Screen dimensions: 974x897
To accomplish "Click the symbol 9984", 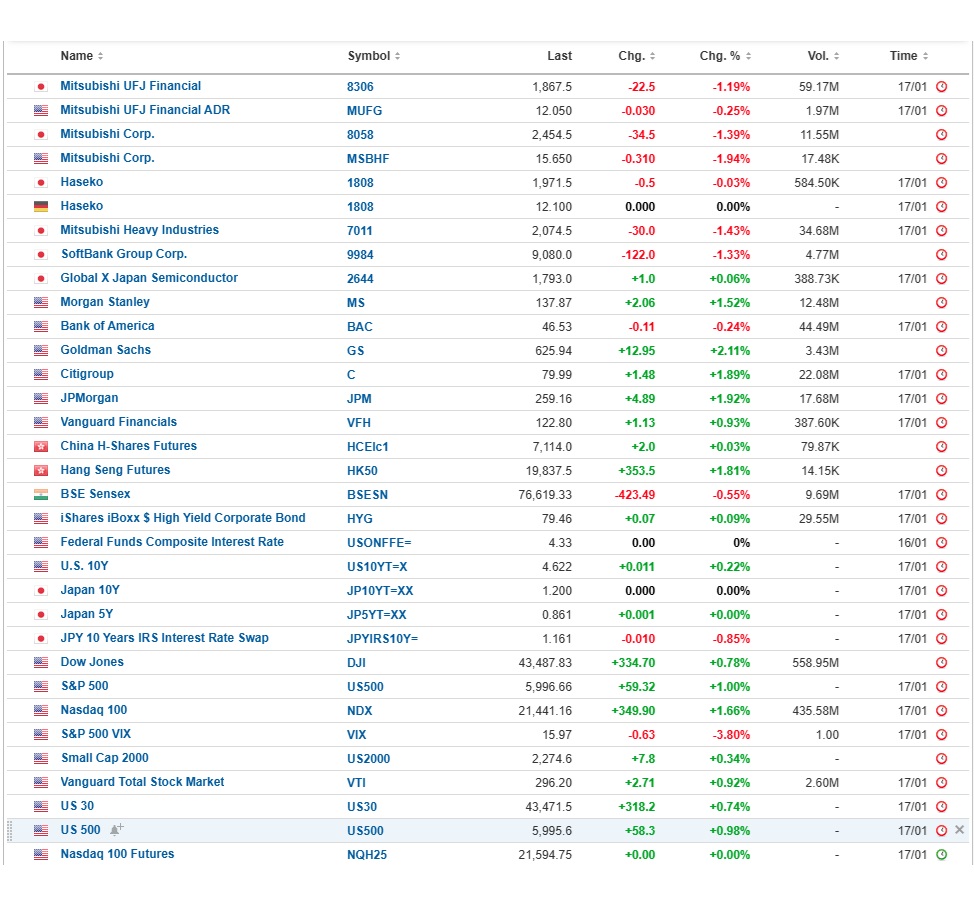I will (360, 255).
